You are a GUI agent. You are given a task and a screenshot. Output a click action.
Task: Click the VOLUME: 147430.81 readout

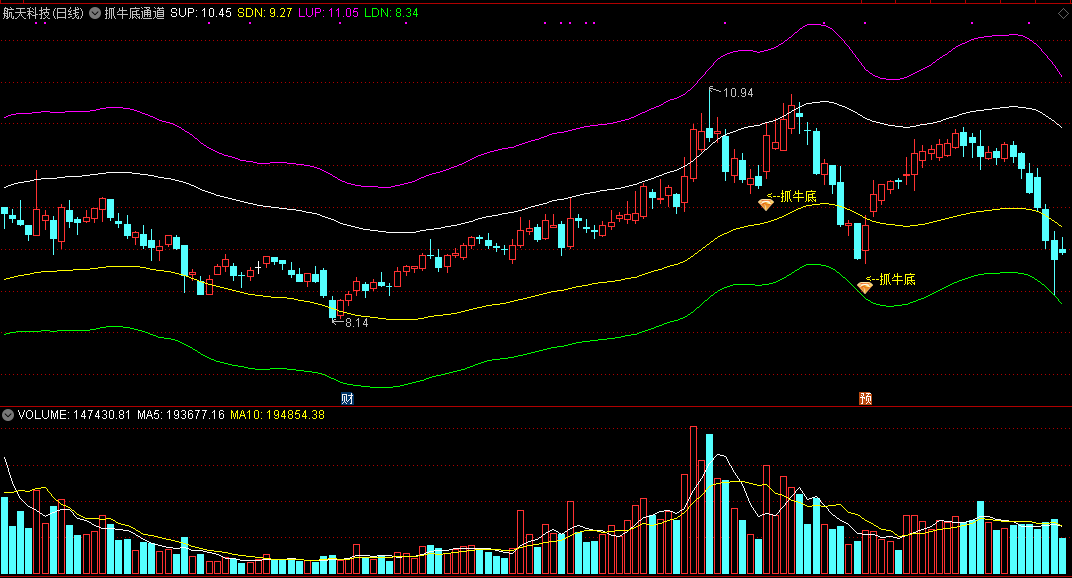tap(75, 415)
